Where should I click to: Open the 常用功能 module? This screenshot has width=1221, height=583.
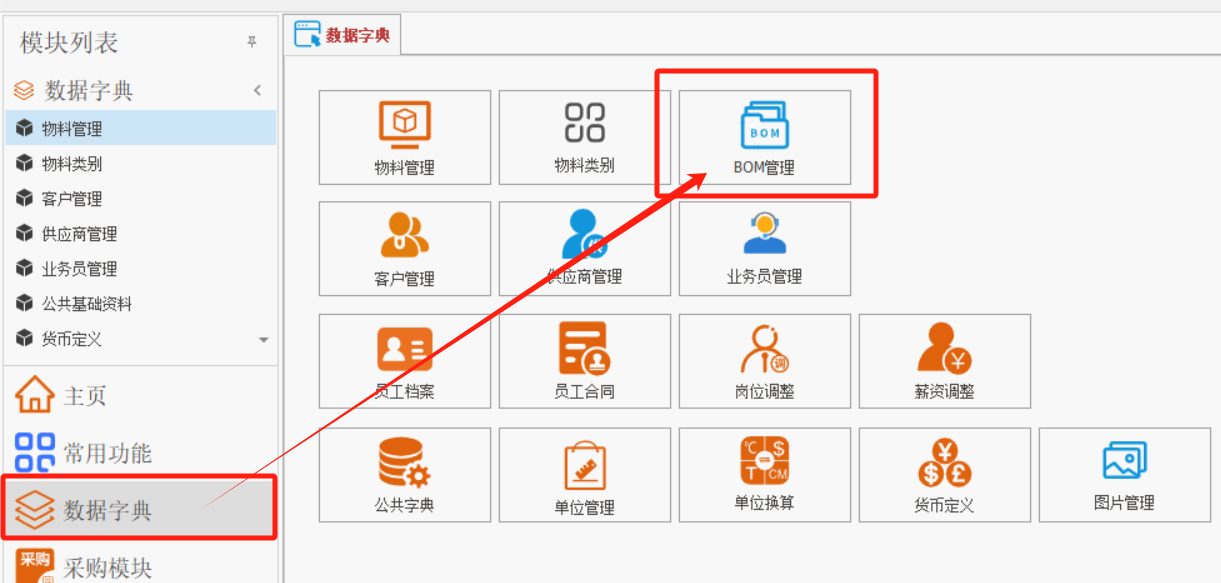coord(140,452)
